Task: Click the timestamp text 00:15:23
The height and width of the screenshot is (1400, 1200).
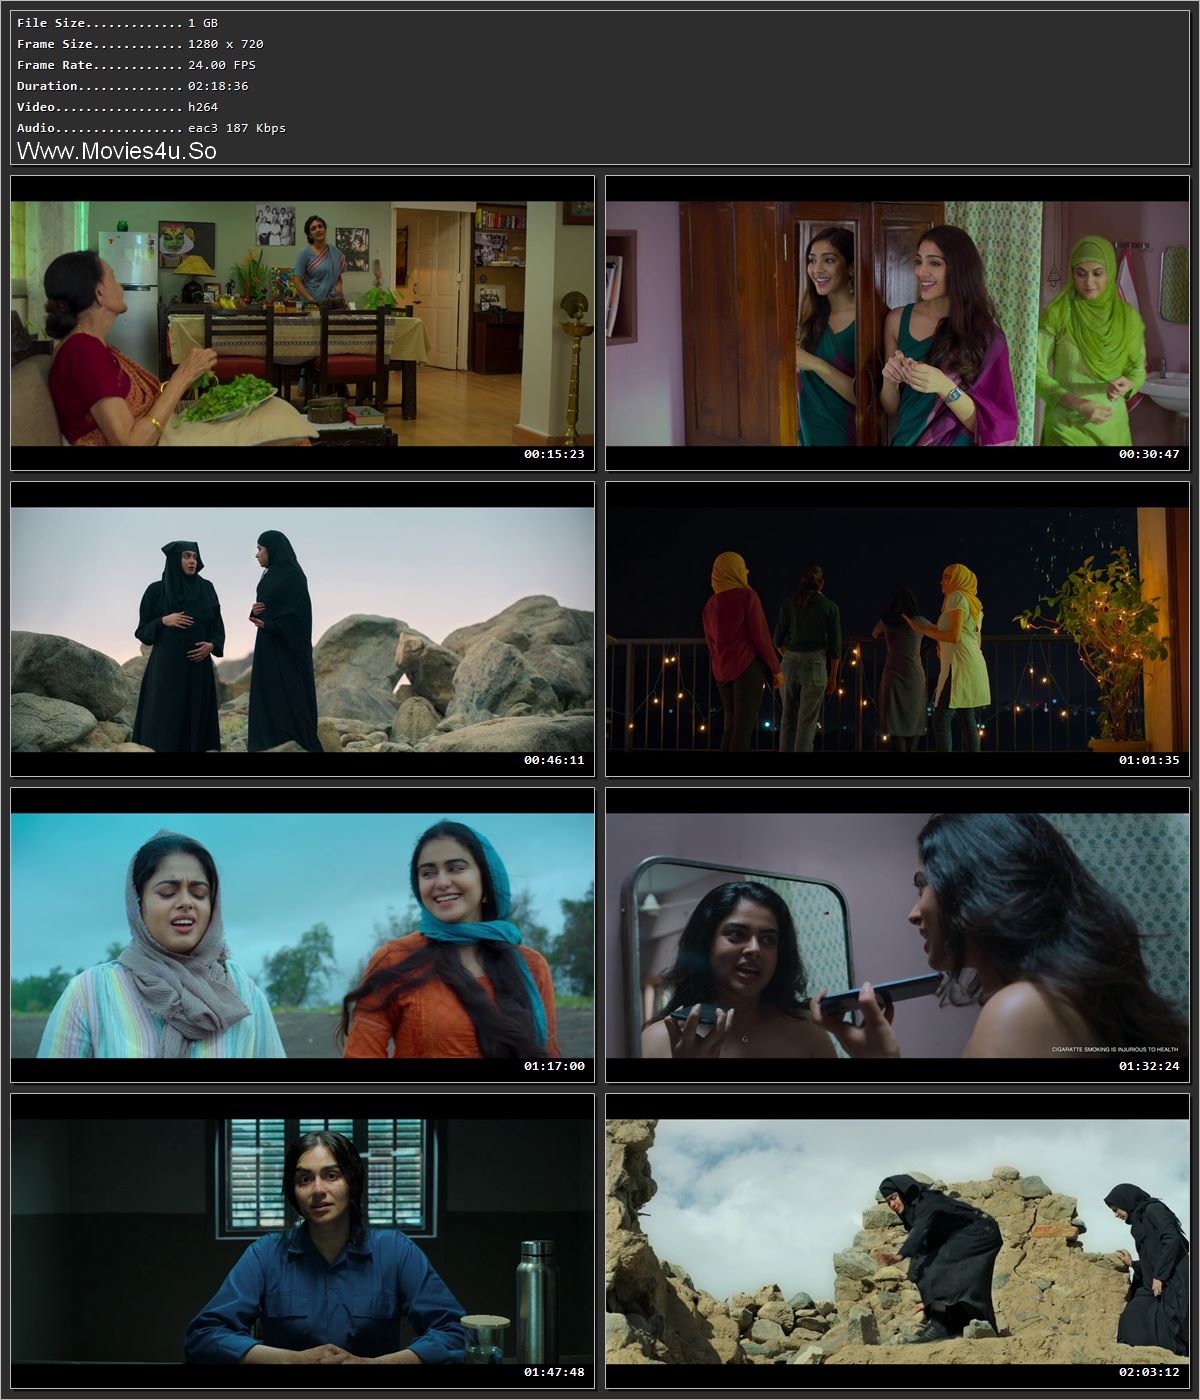Action: [x=554, y=454]
